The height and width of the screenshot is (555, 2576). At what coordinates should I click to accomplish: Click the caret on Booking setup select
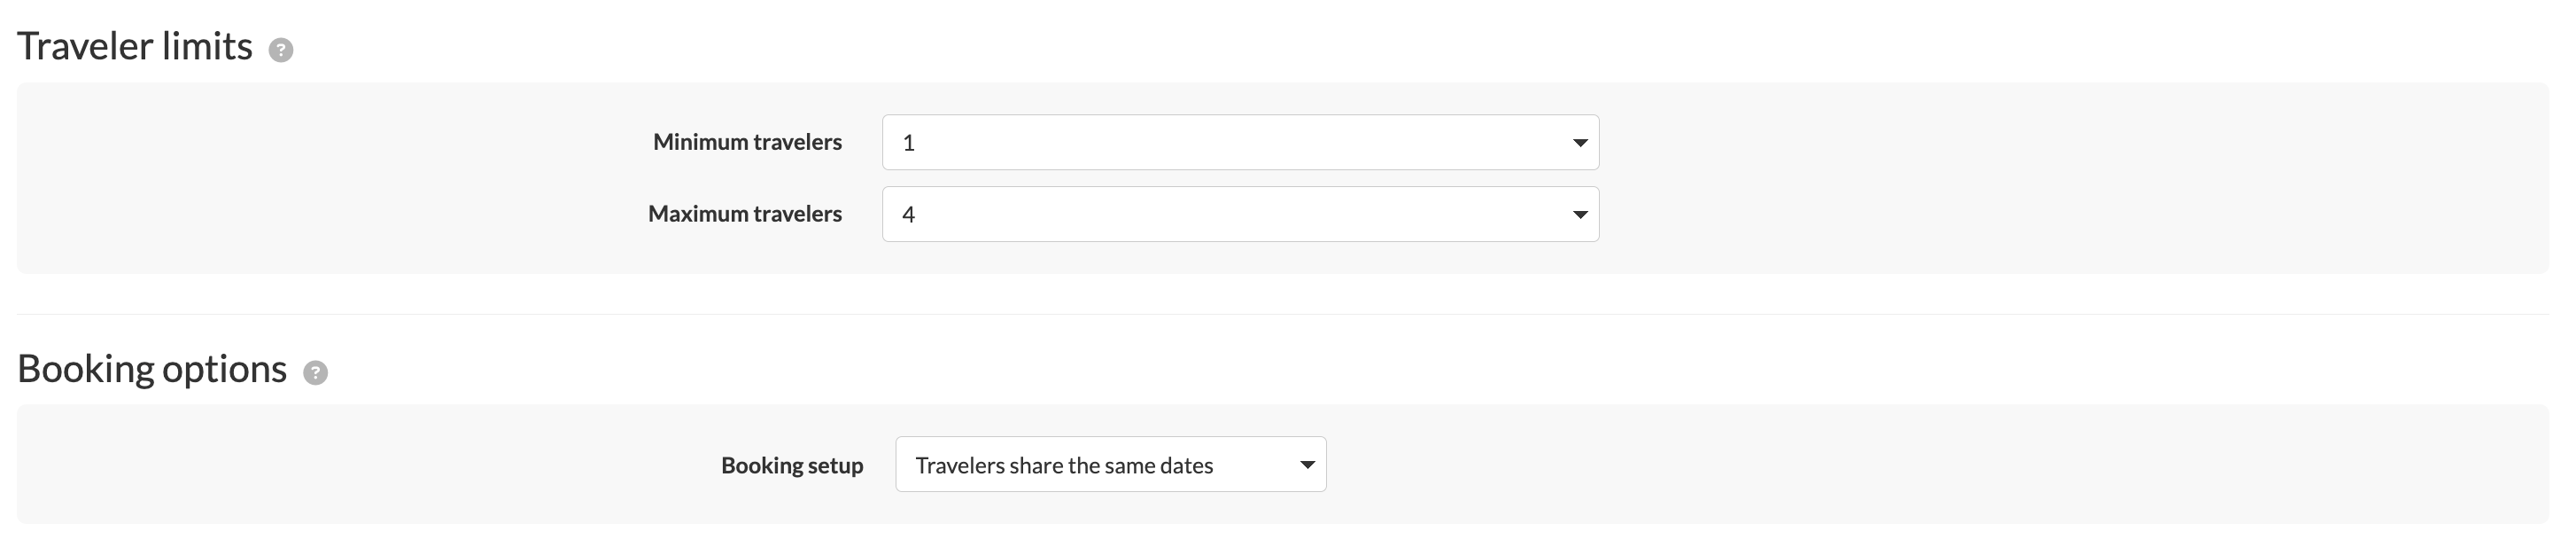click(x=1306, y=465)
